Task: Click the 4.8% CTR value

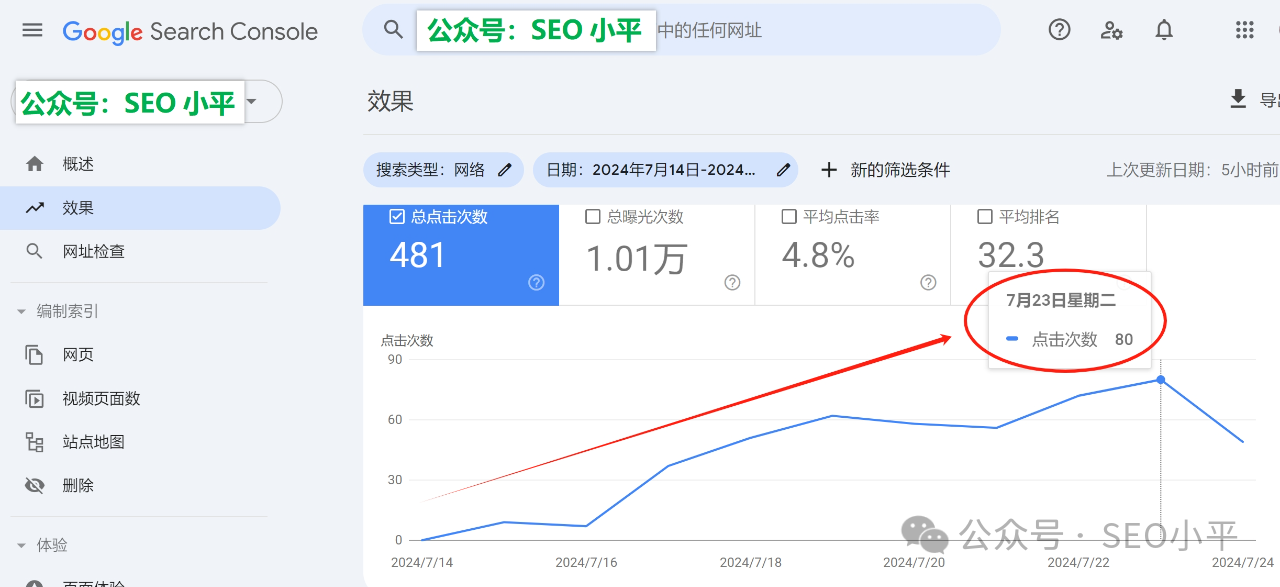Action: (x=818, y=256)
